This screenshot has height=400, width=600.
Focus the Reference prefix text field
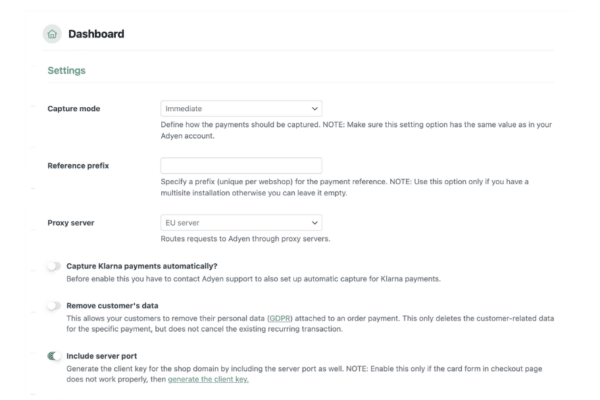(241, 165)
